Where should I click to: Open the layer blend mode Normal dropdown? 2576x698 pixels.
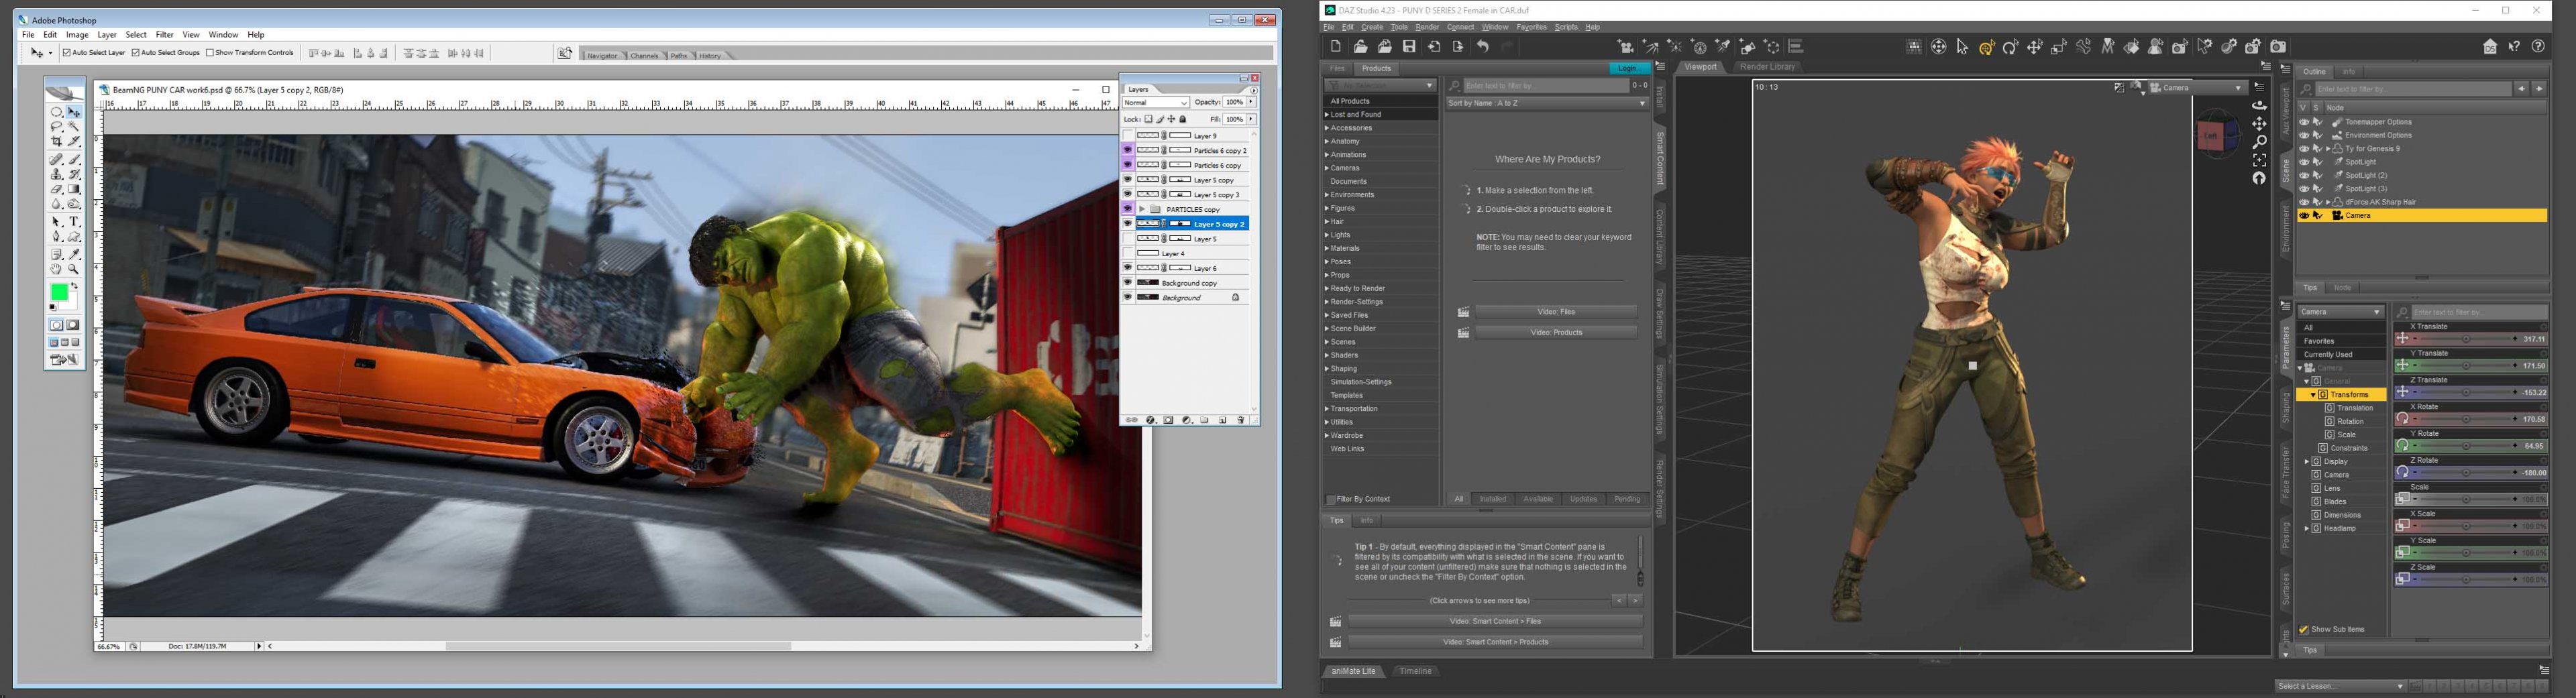[x=1155, y=103]
